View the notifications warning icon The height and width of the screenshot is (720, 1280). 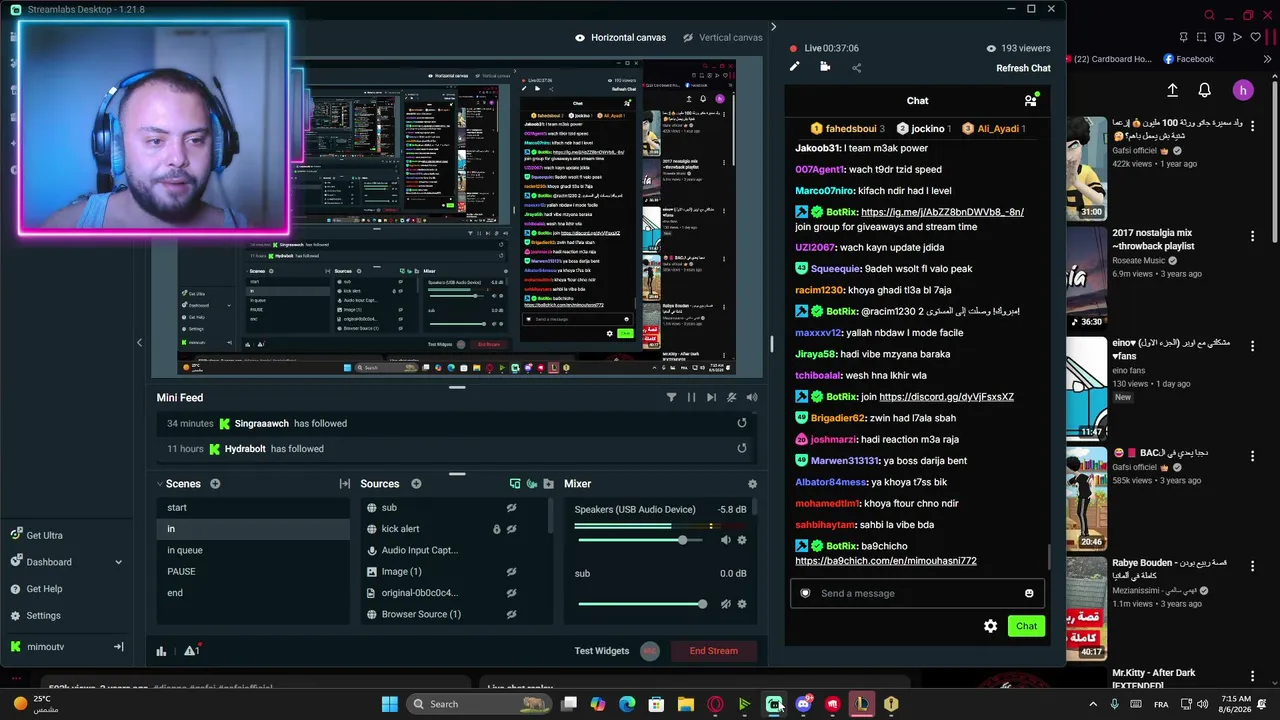click(191, 651)
